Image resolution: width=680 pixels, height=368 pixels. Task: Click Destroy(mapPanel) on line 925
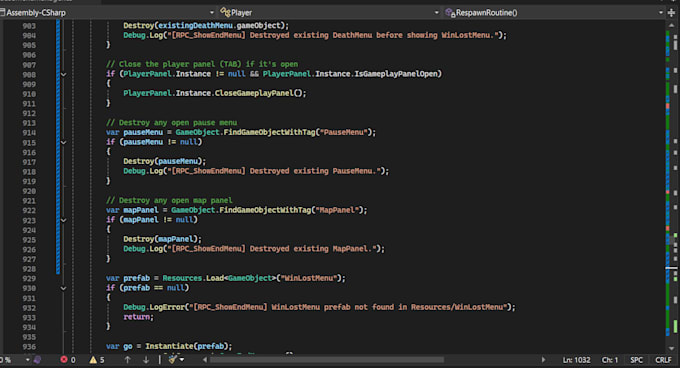pyautogui.click(x=160, y=239)
